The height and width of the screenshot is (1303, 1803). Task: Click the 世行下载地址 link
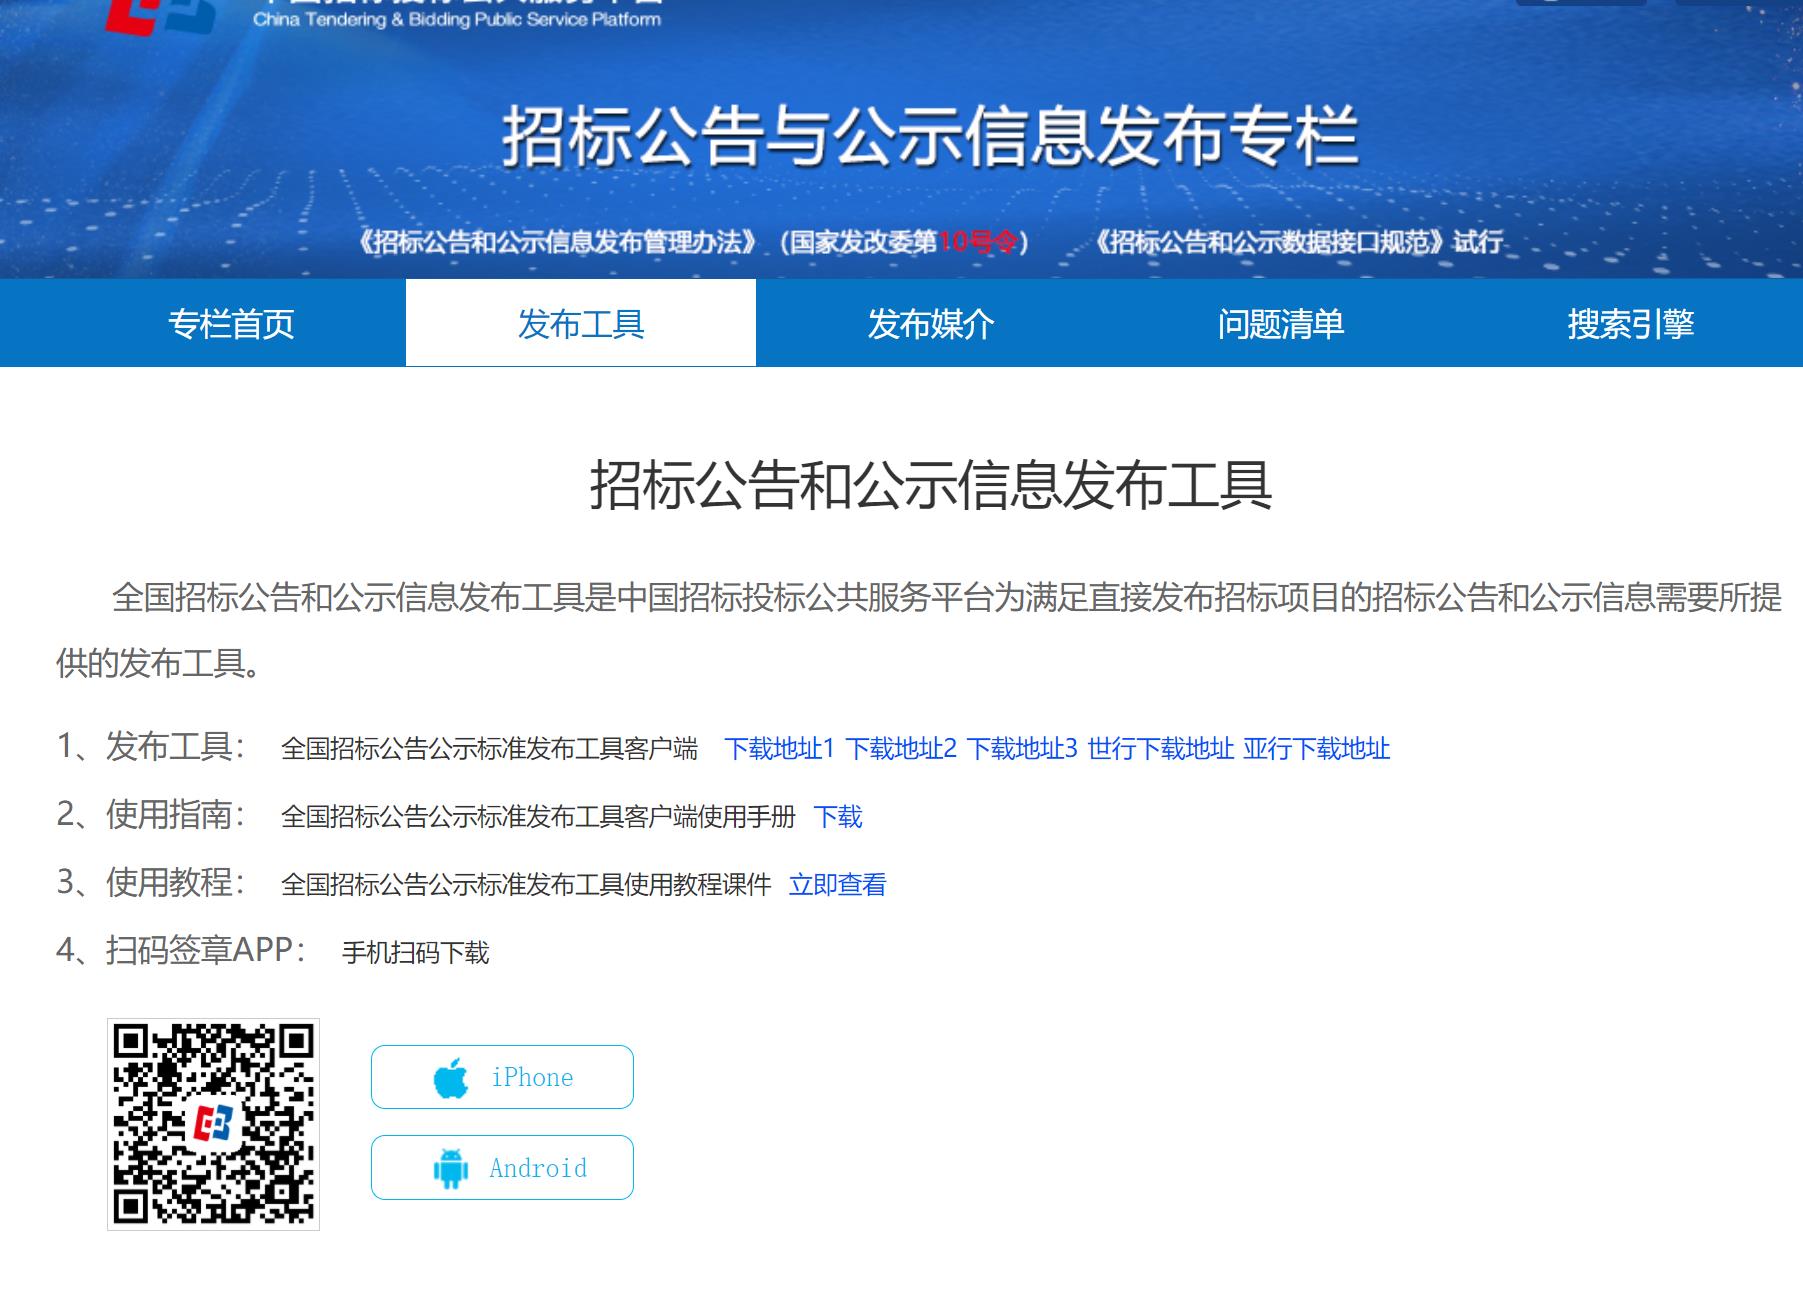click(x=1160, y=749)
